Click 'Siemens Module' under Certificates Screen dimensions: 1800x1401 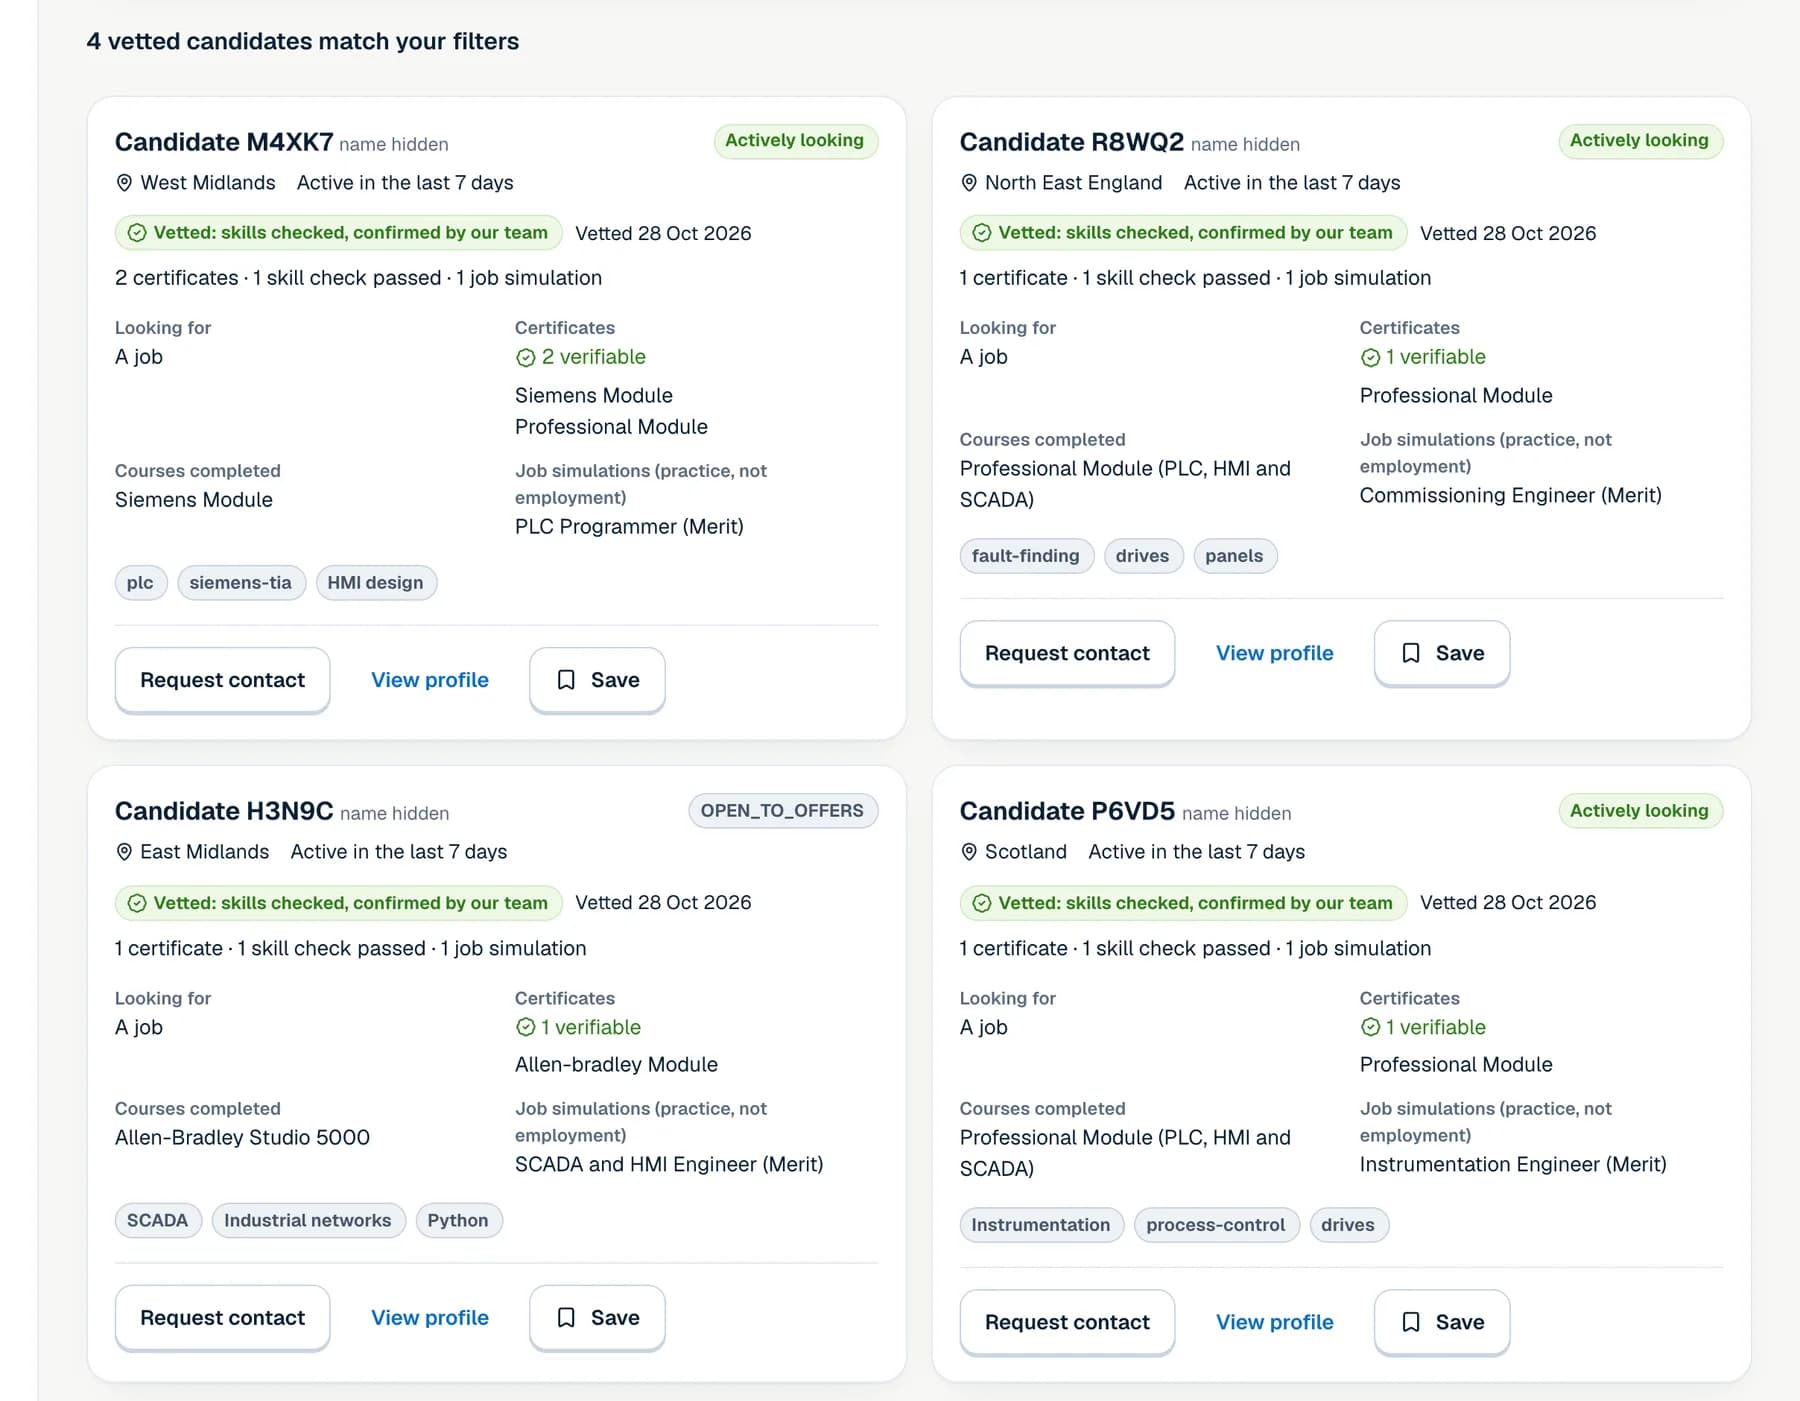coord(594,396)
